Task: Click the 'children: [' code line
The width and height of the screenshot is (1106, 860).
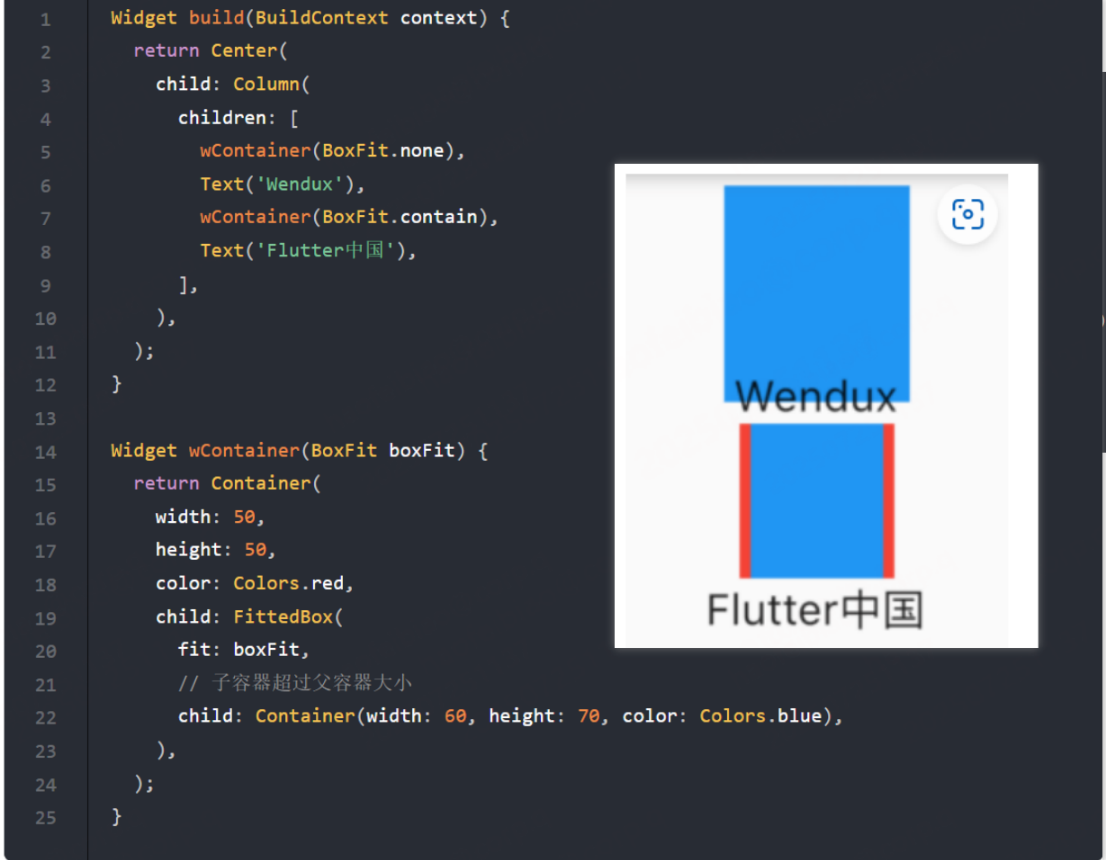Action: [x=238, y=117]
